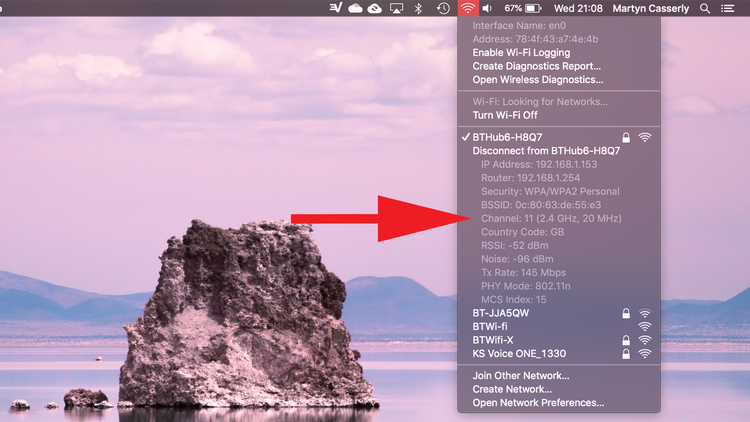Click the PHY Mode: 802.11n line
Image resolution: width=750 pixels, height=422 pixels.
(526, 286)
